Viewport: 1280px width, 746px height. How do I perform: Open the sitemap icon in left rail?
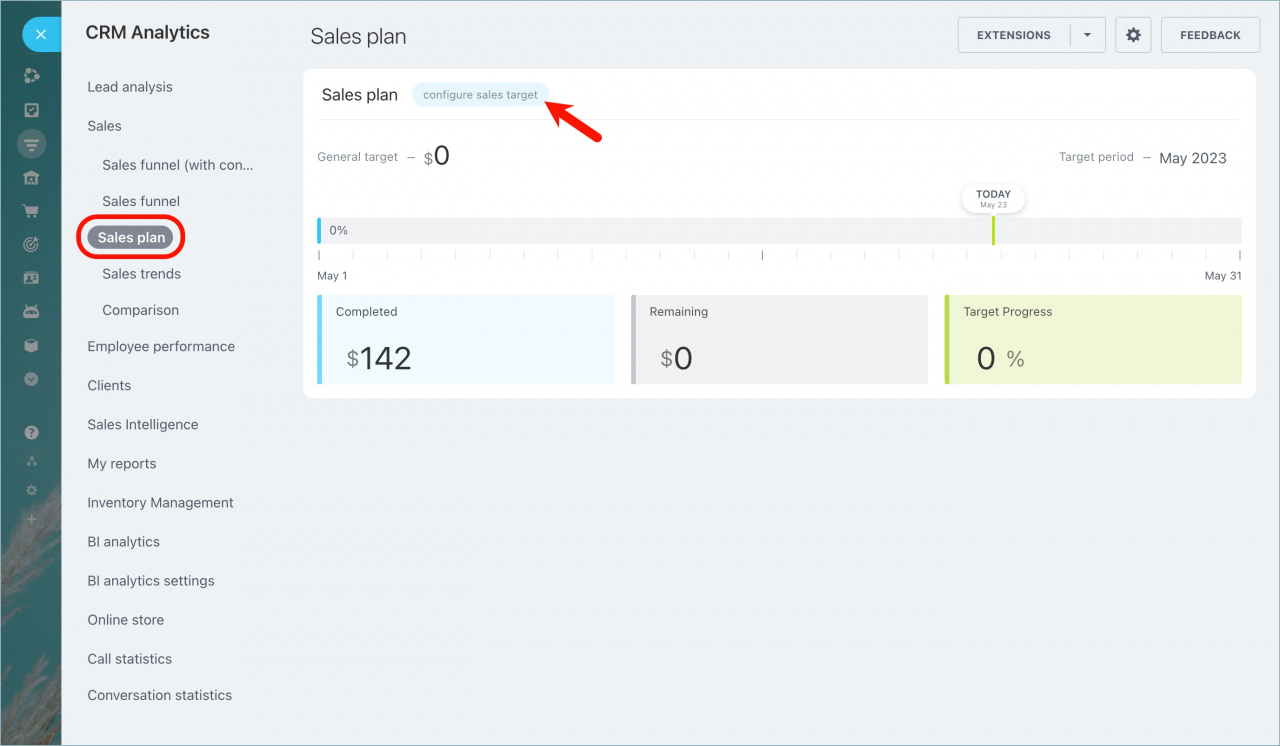tap(31, 461)
